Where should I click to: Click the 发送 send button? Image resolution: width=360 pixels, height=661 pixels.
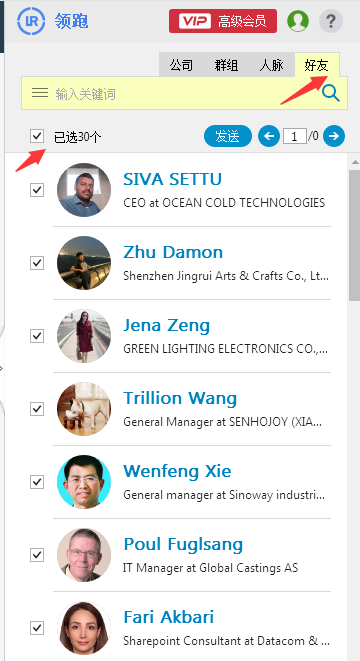coord(228,136)
